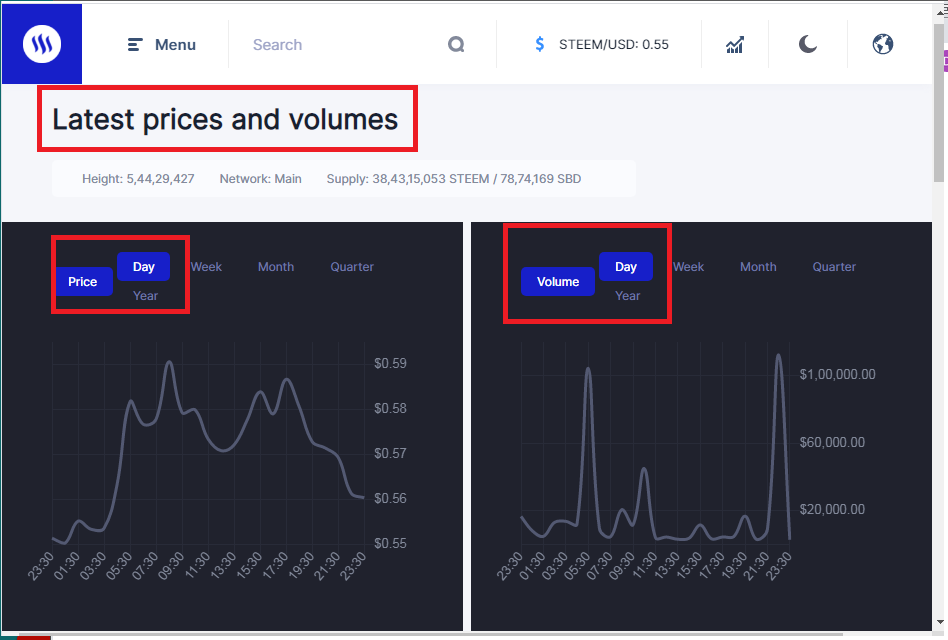Switch the price chart to Year

pyautogui.click(x=146, y=296)
